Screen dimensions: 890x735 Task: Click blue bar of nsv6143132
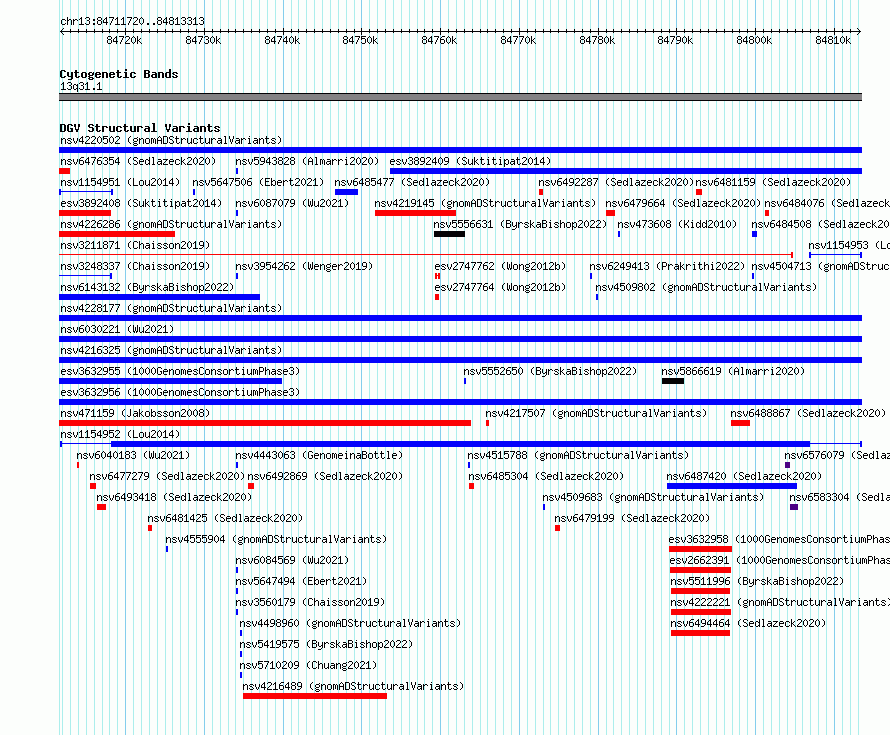click(x=159, y=297)
